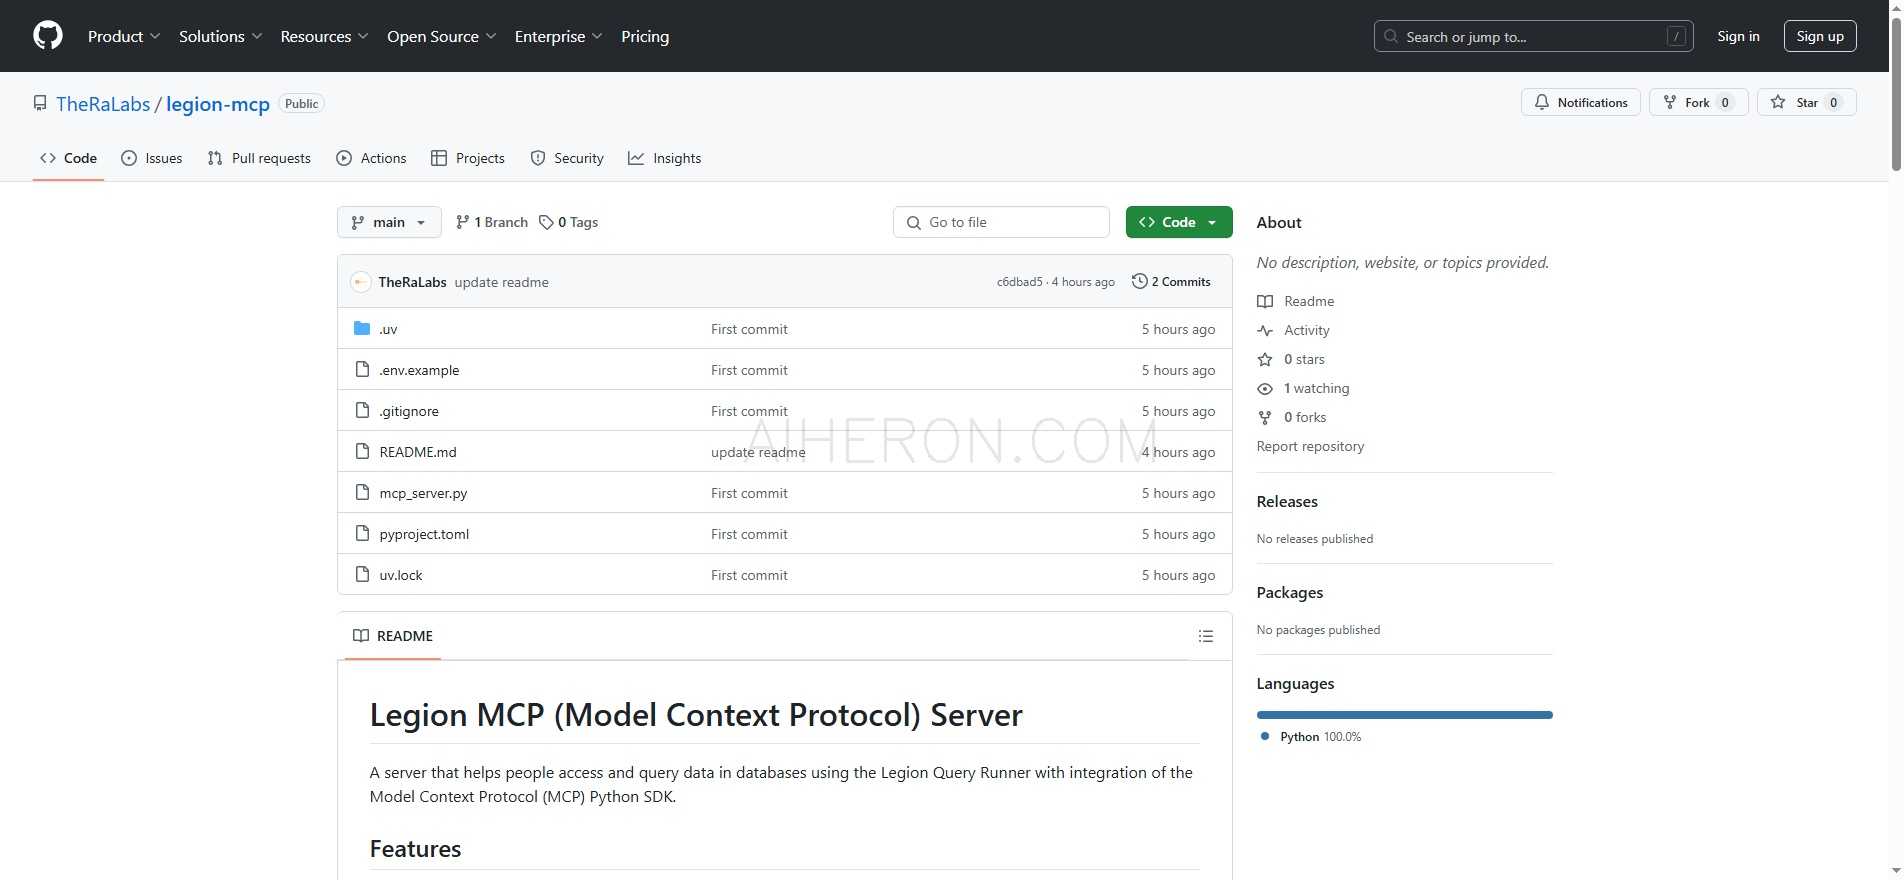Click the branch icon beside 1 Branch

pos(462,222)
